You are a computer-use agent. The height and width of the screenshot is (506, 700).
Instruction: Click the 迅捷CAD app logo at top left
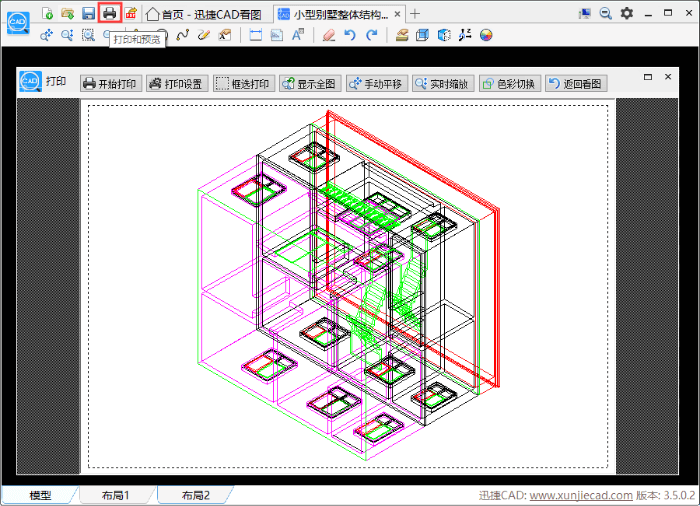coord(18,22)
